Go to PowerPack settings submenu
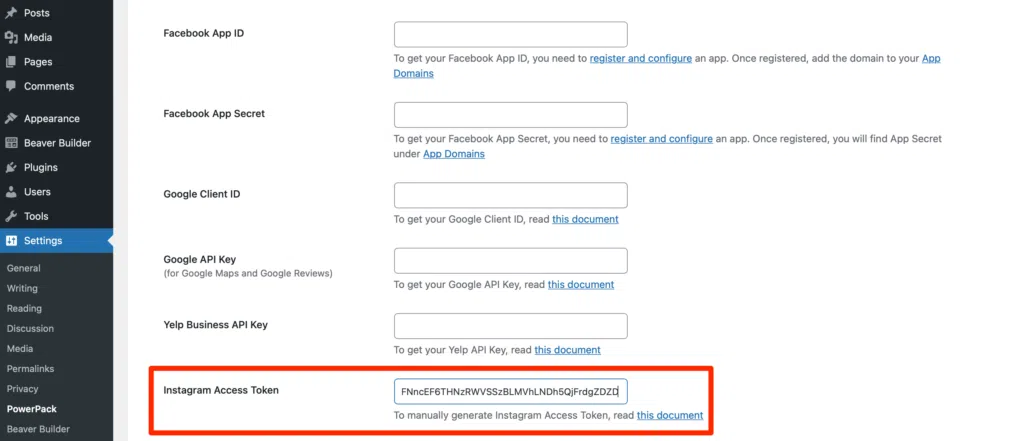Image resolution: width=1024 pixels, height=441 pixels. (31, 409)
